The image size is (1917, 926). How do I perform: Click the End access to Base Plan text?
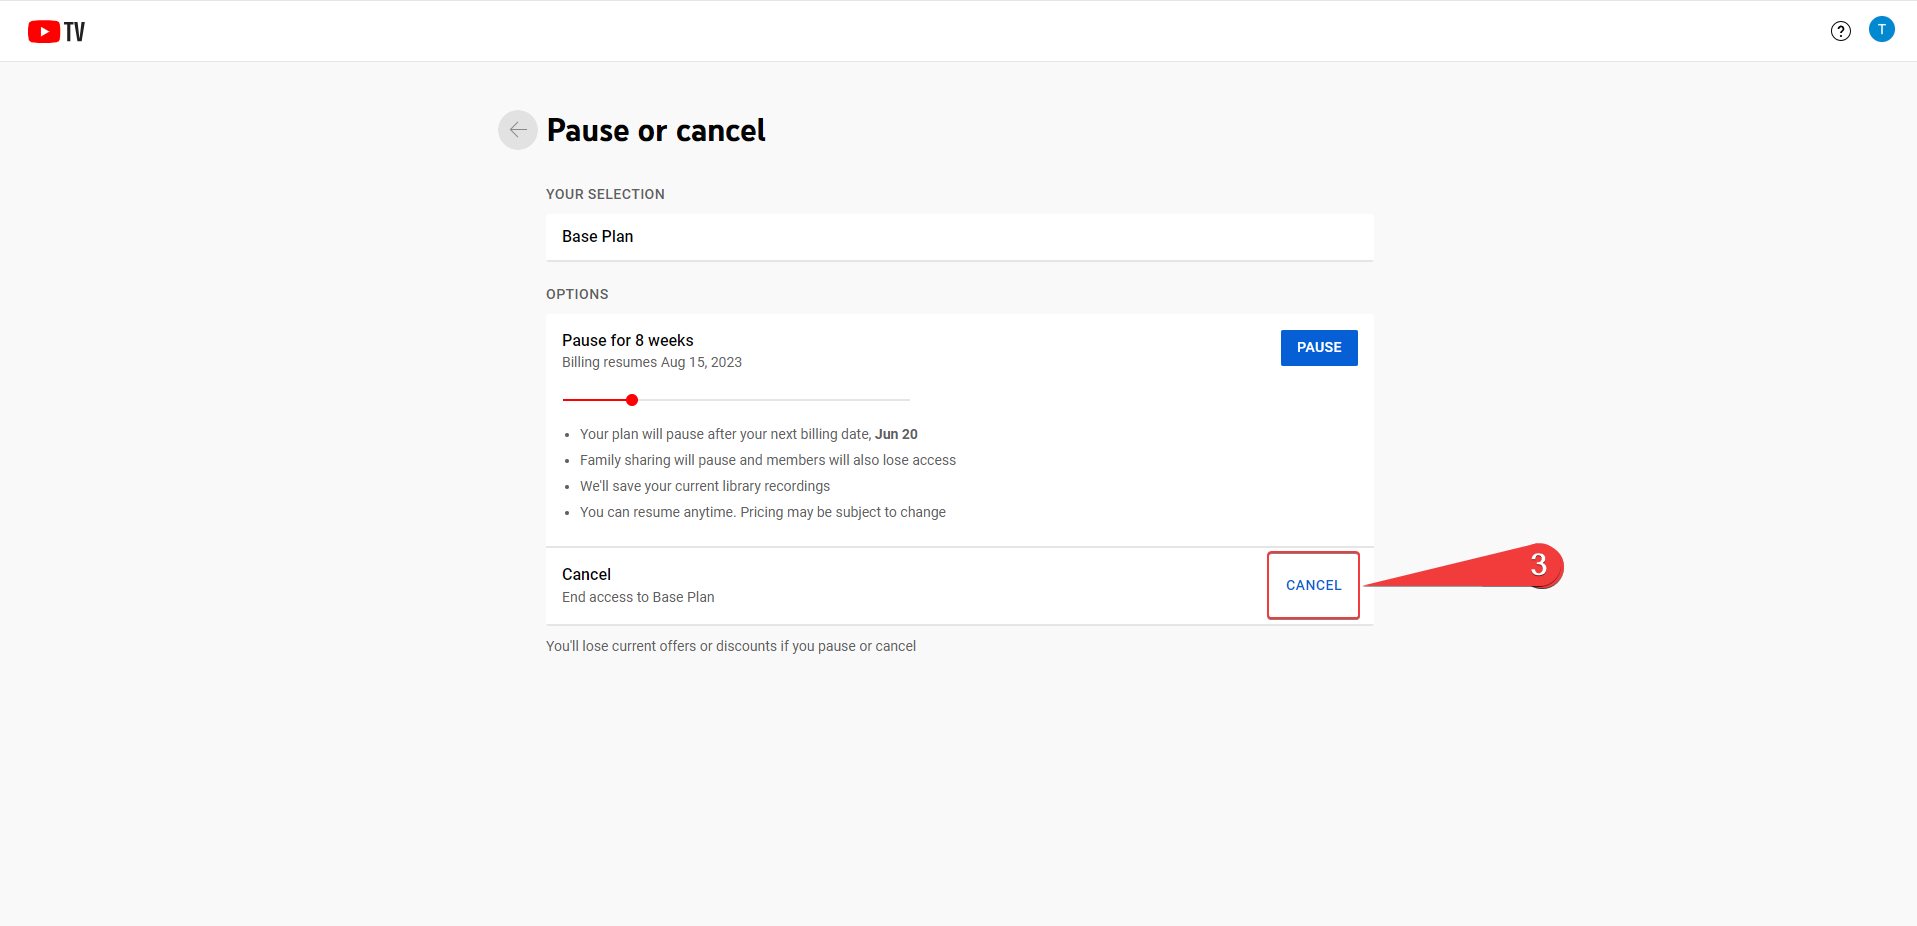(x=637, y=597)
